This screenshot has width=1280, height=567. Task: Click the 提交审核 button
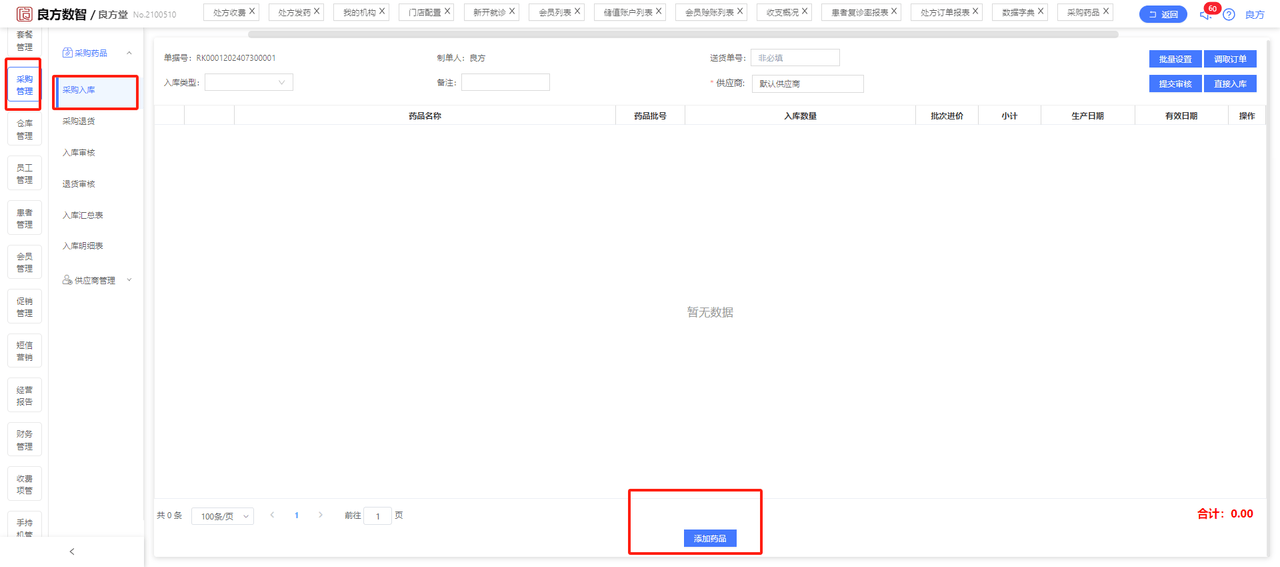tap(1175, 84)
